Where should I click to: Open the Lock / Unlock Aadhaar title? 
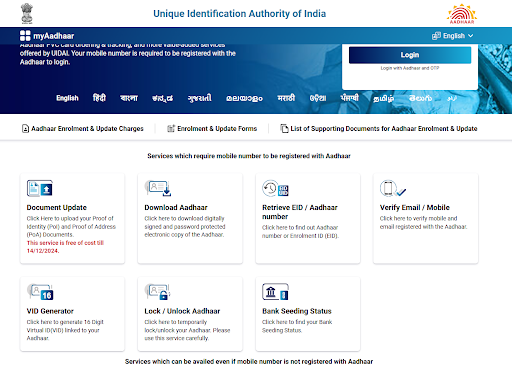[182, 311]
